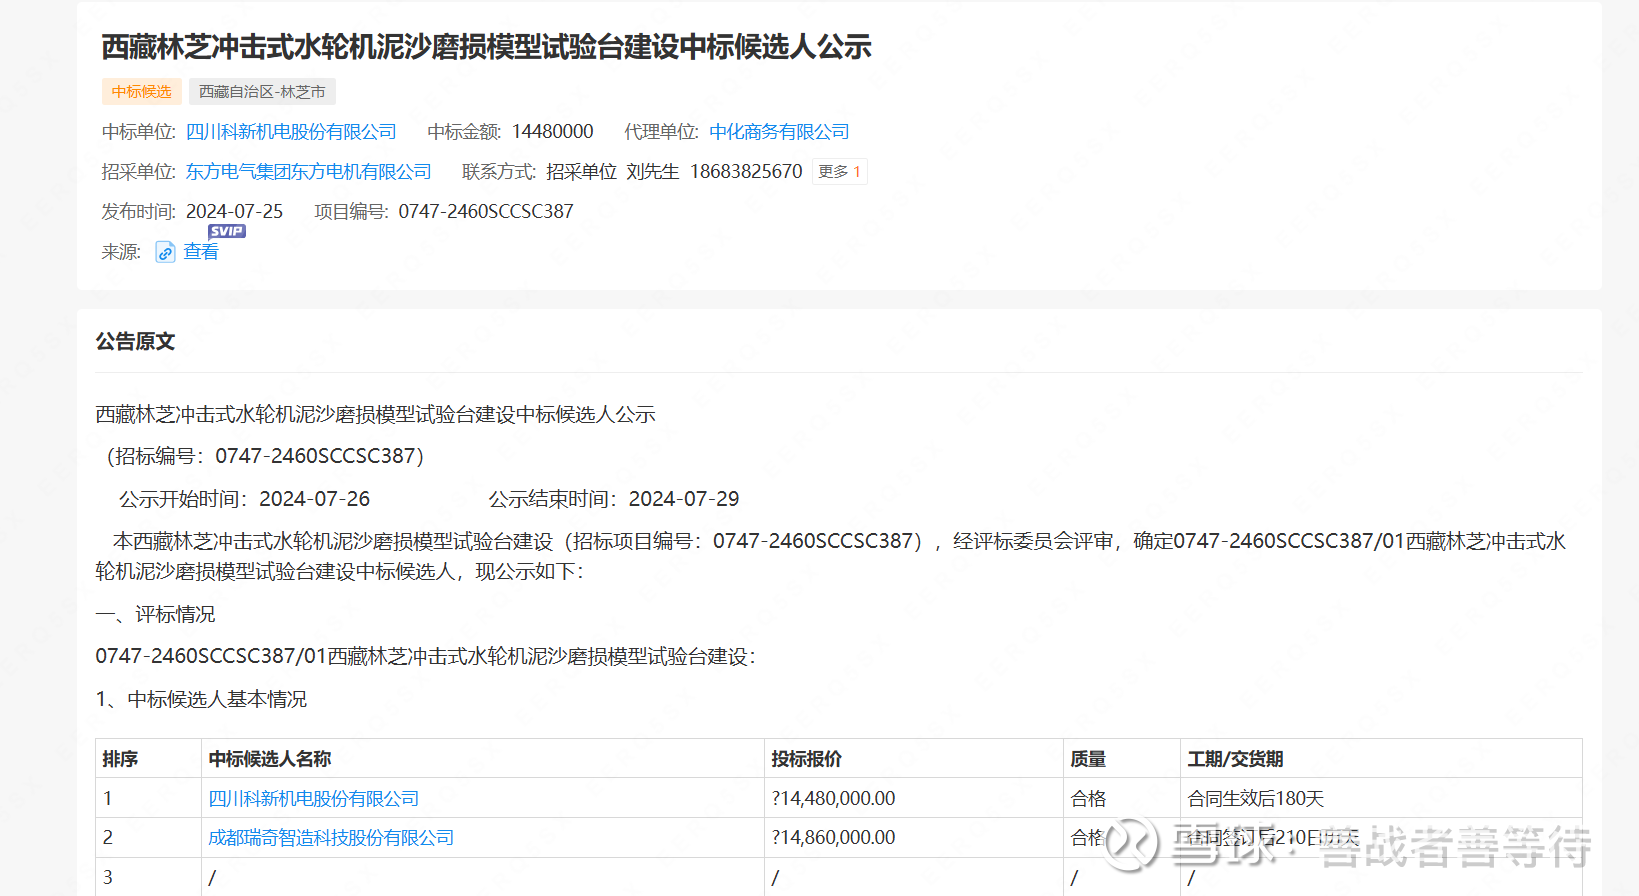Screen dimensions: 1639x896
Task: Open 四川科新机电股份有限公司 in the 中标单位 field
Action: click(291, 132)
